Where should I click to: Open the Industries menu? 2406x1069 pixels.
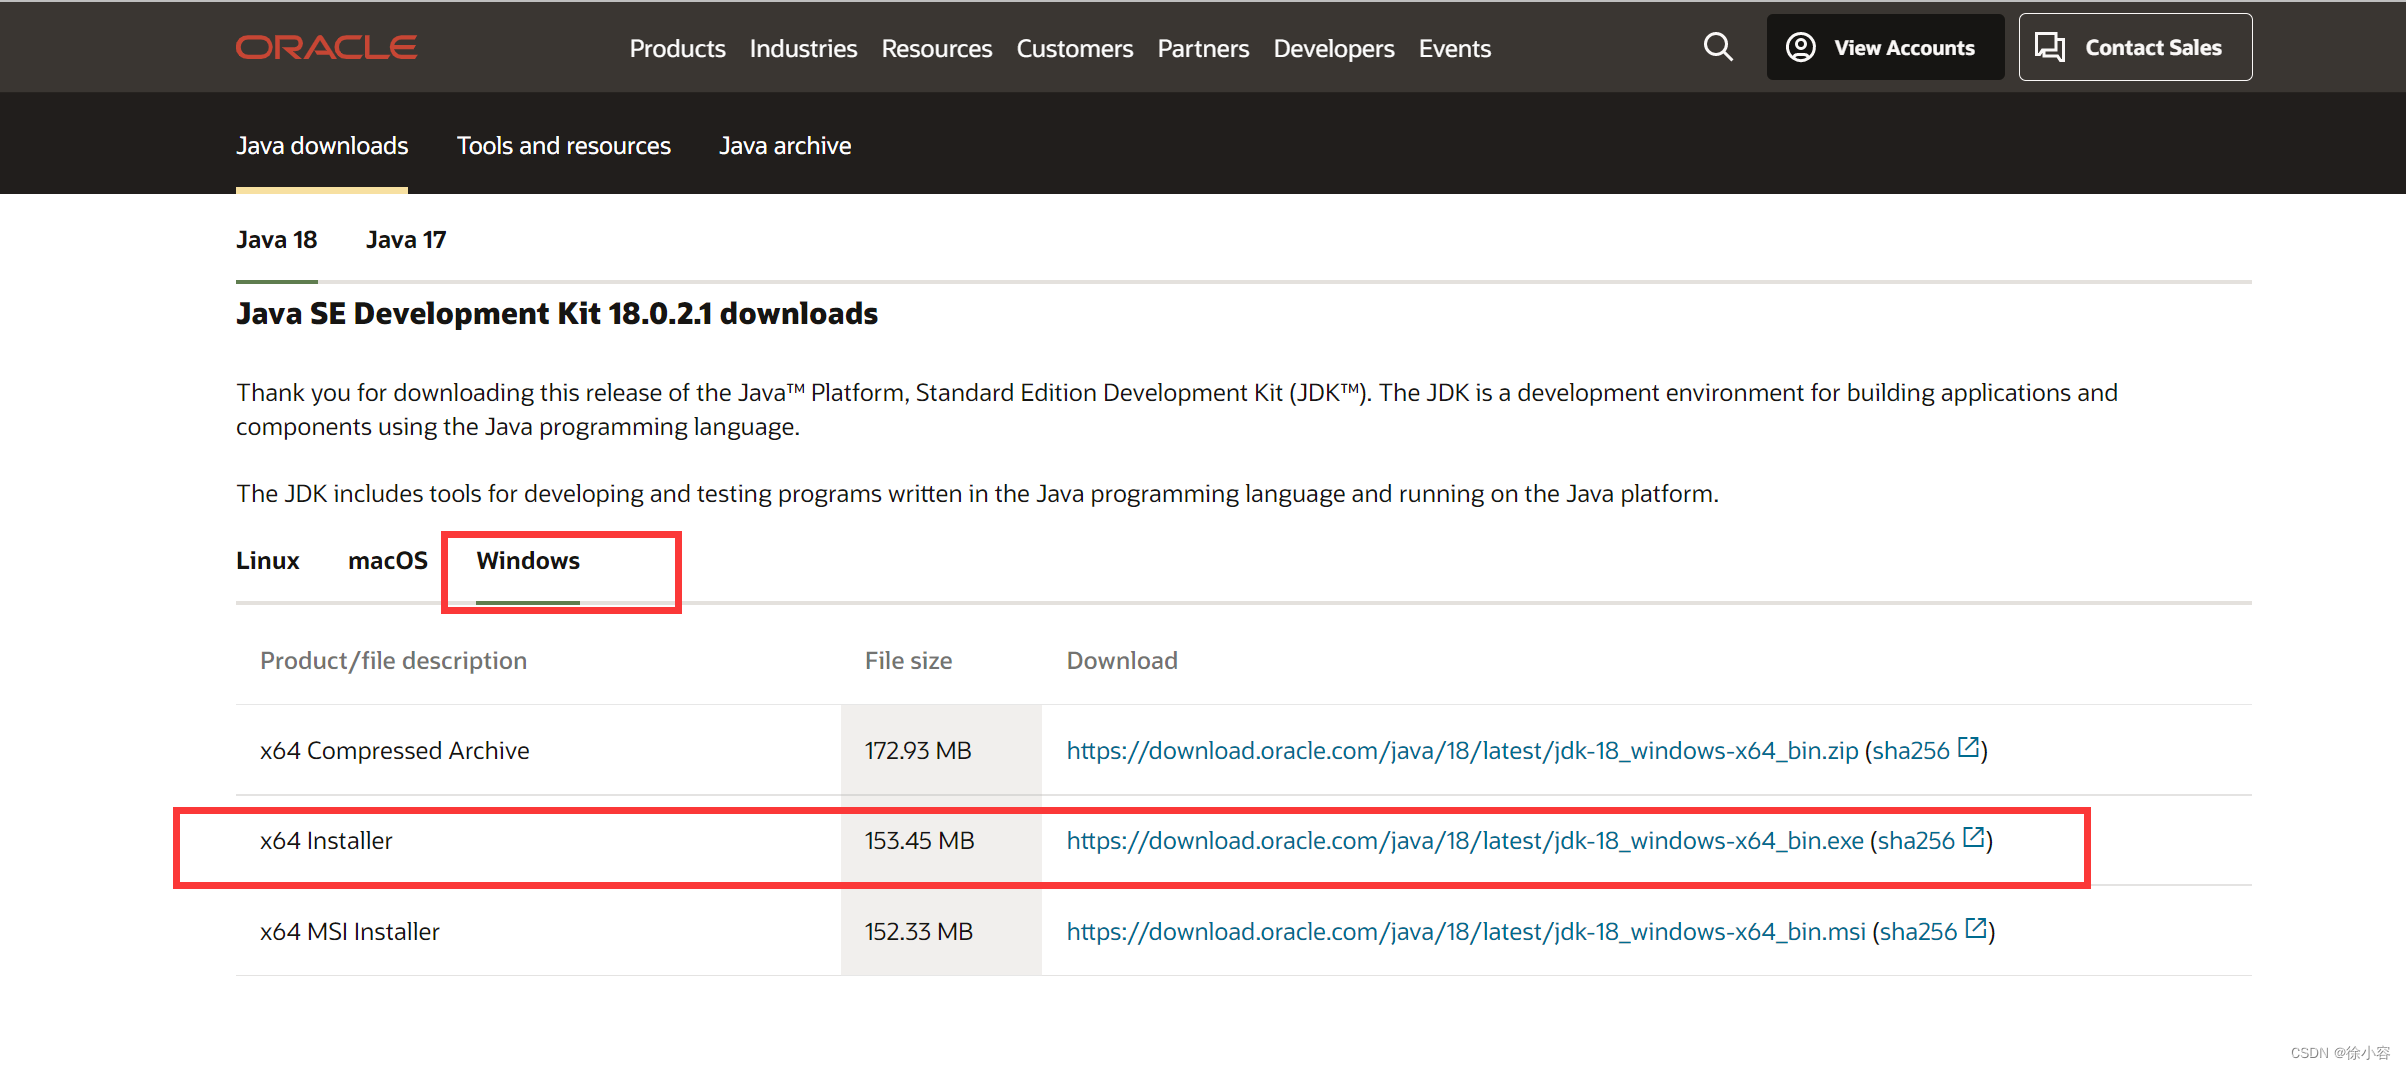[803, 48]
